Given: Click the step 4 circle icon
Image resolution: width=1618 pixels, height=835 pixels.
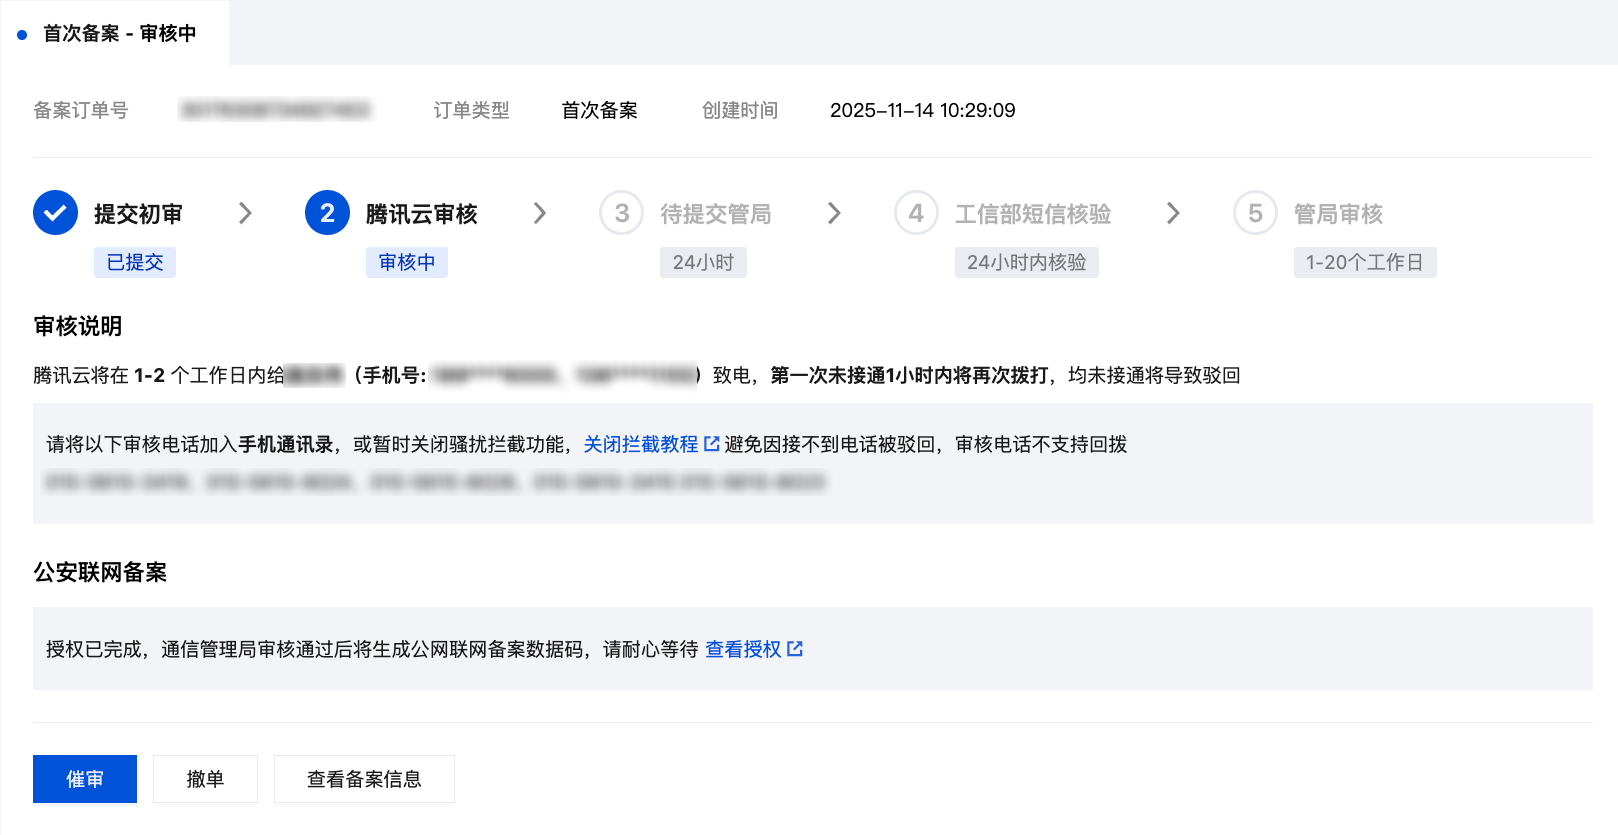Looking at the screenshot, I should tap(916, 213).
